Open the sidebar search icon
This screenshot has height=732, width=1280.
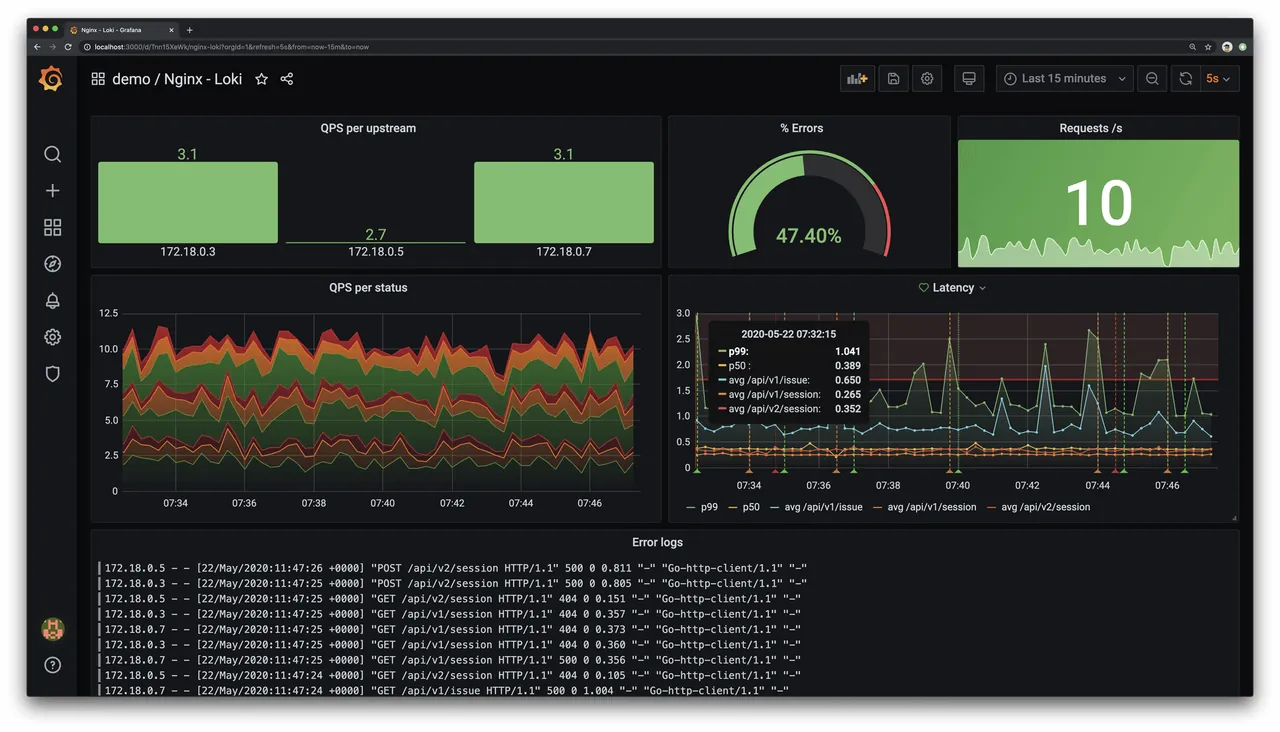[53, 154]
